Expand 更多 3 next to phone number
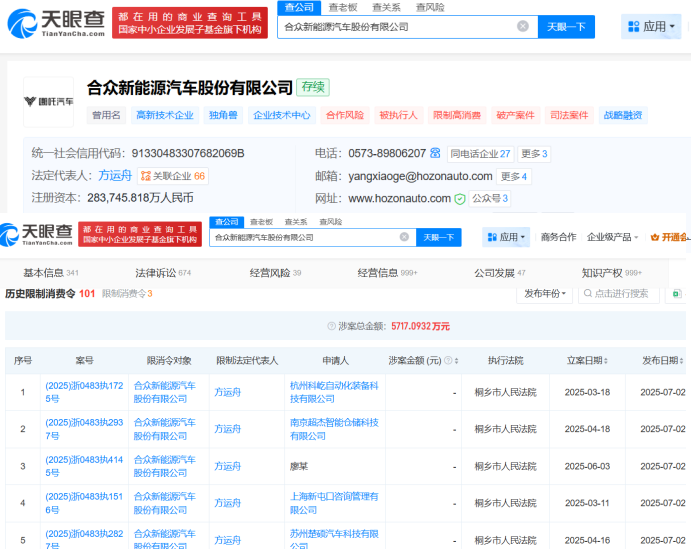 535,154
